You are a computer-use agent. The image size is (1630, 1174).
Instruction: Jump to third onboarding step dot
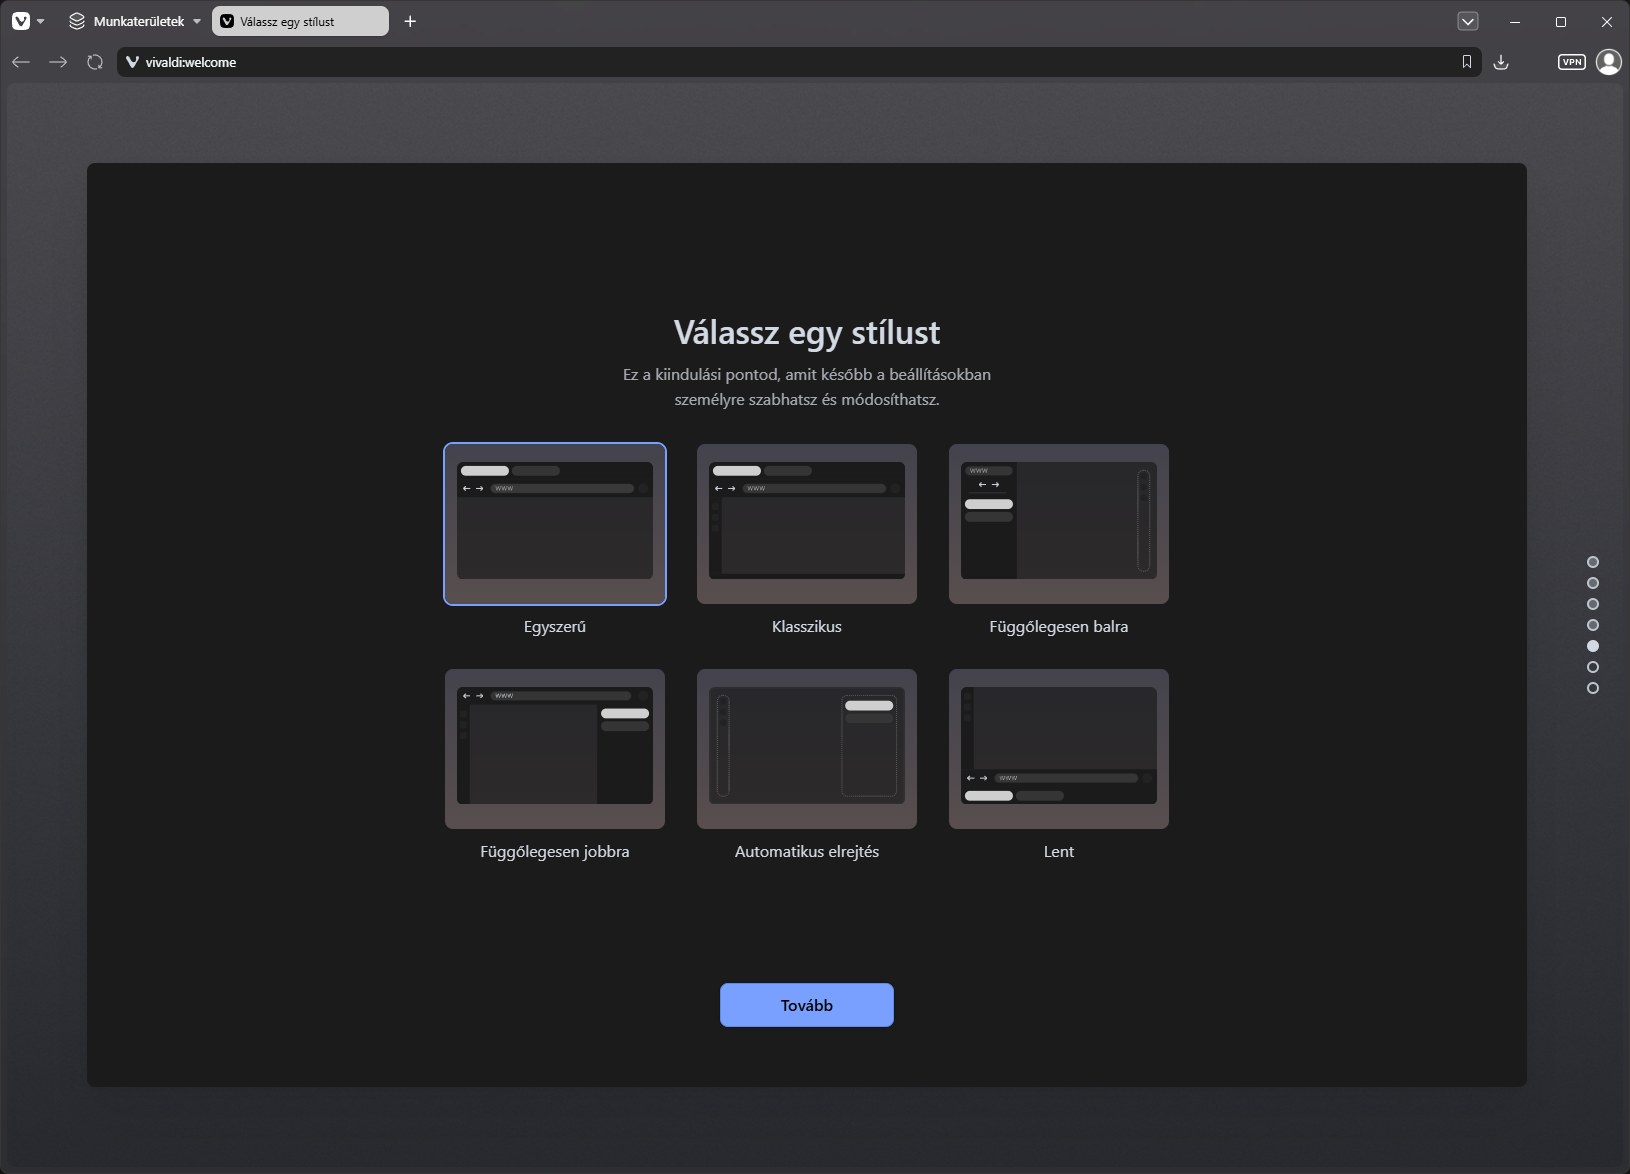[1593, 604]
